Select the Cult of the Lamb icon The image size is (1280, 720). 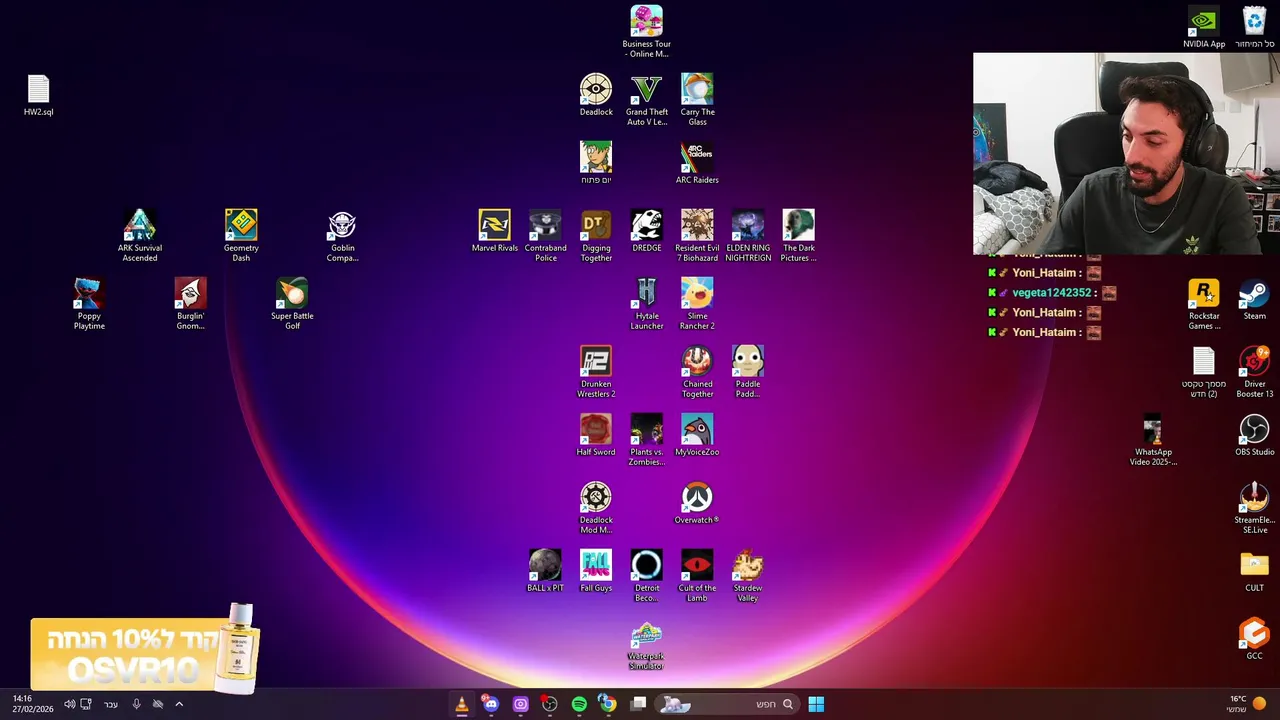coord(697,576)
